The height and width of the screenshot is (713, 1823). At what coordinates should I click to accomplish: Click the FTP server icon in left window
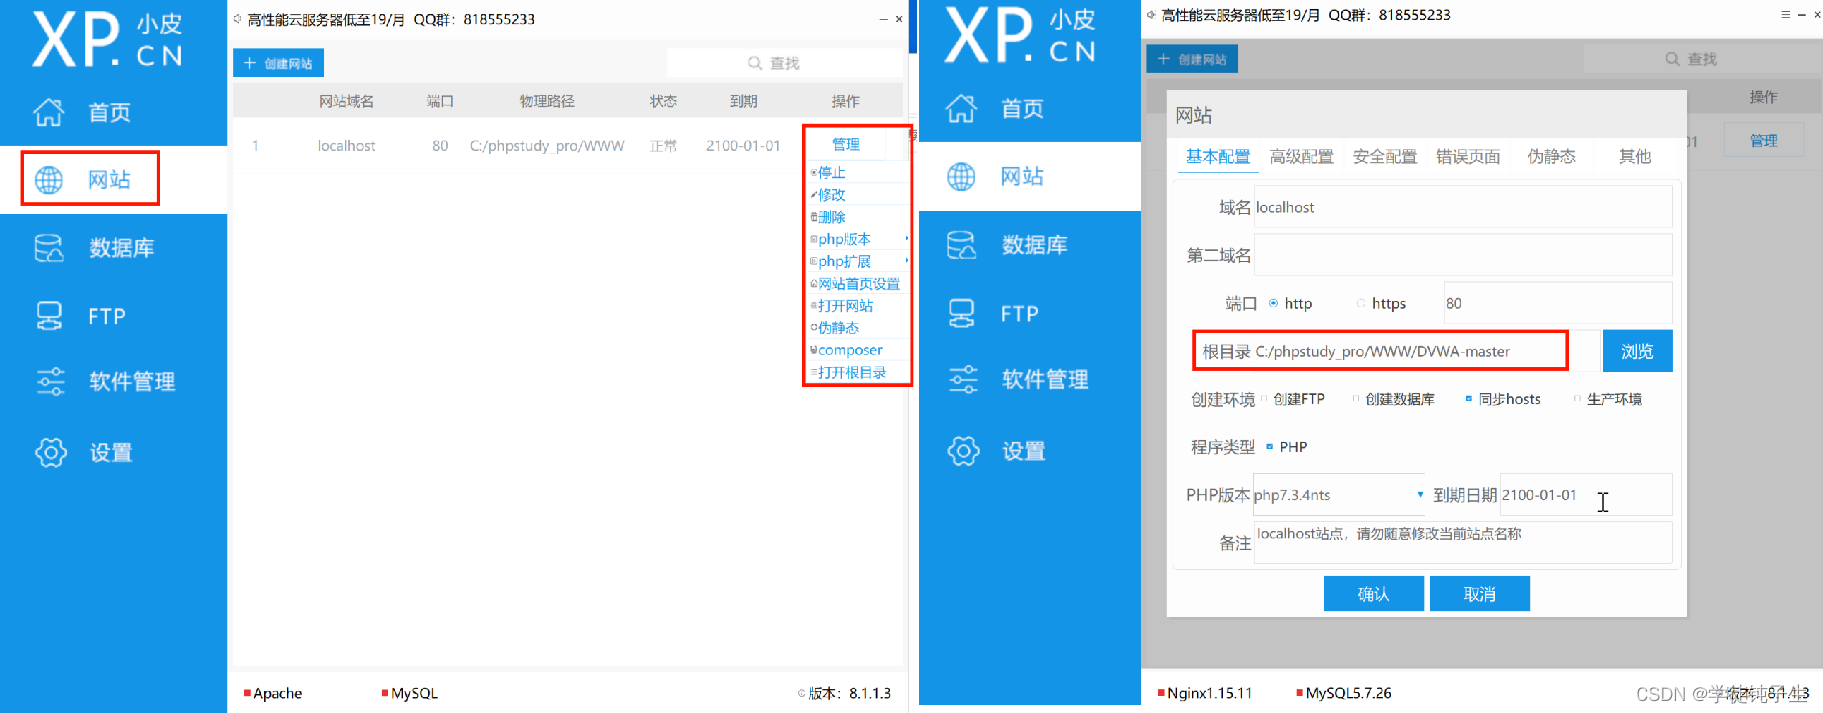pos(49,316)
